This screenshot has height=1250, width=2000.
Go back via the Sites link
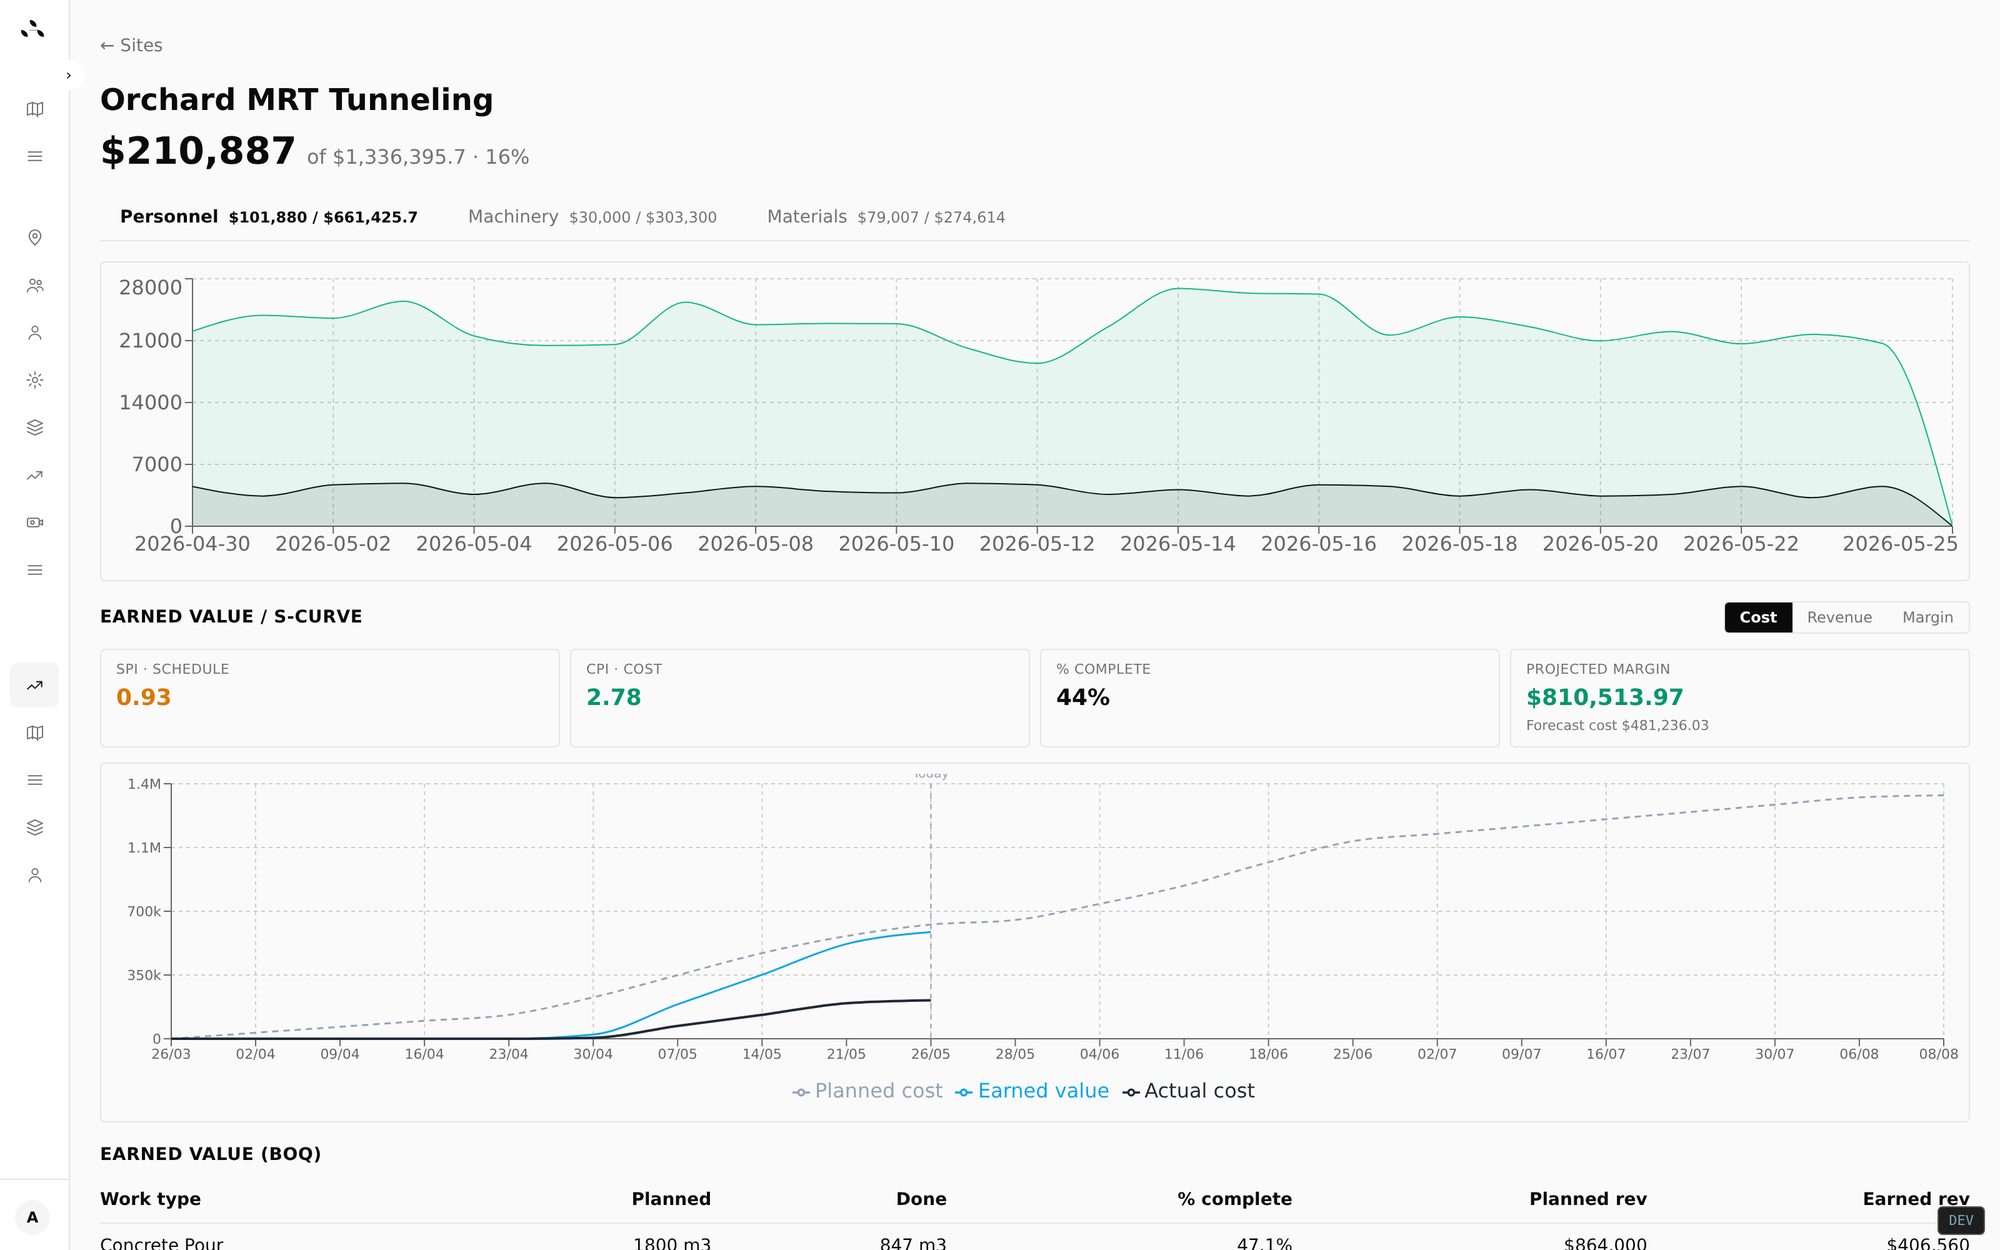[x=131, y=45]
